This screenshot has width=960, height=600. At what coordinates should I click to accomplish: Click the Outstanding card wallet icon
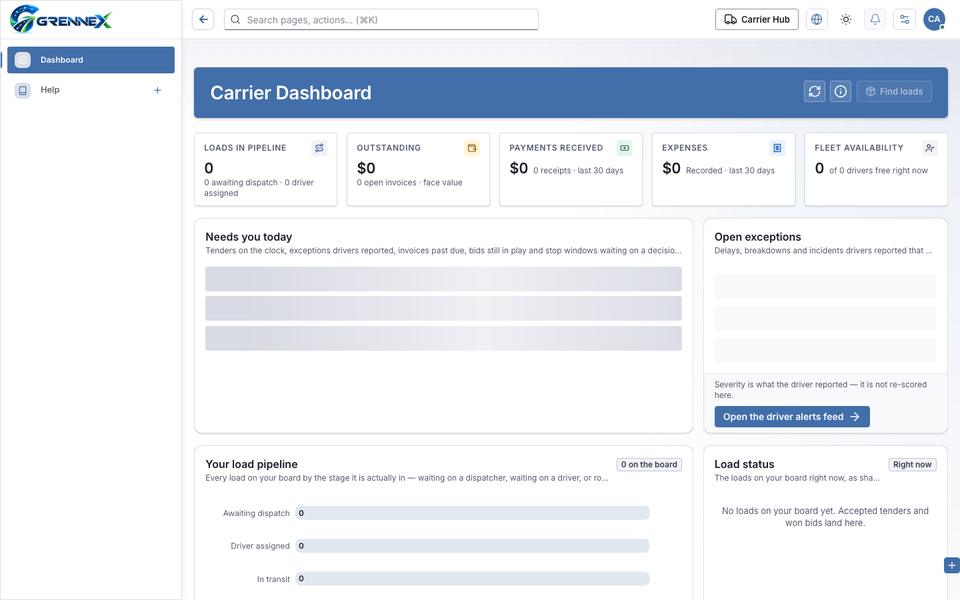(x=471, y=148)
